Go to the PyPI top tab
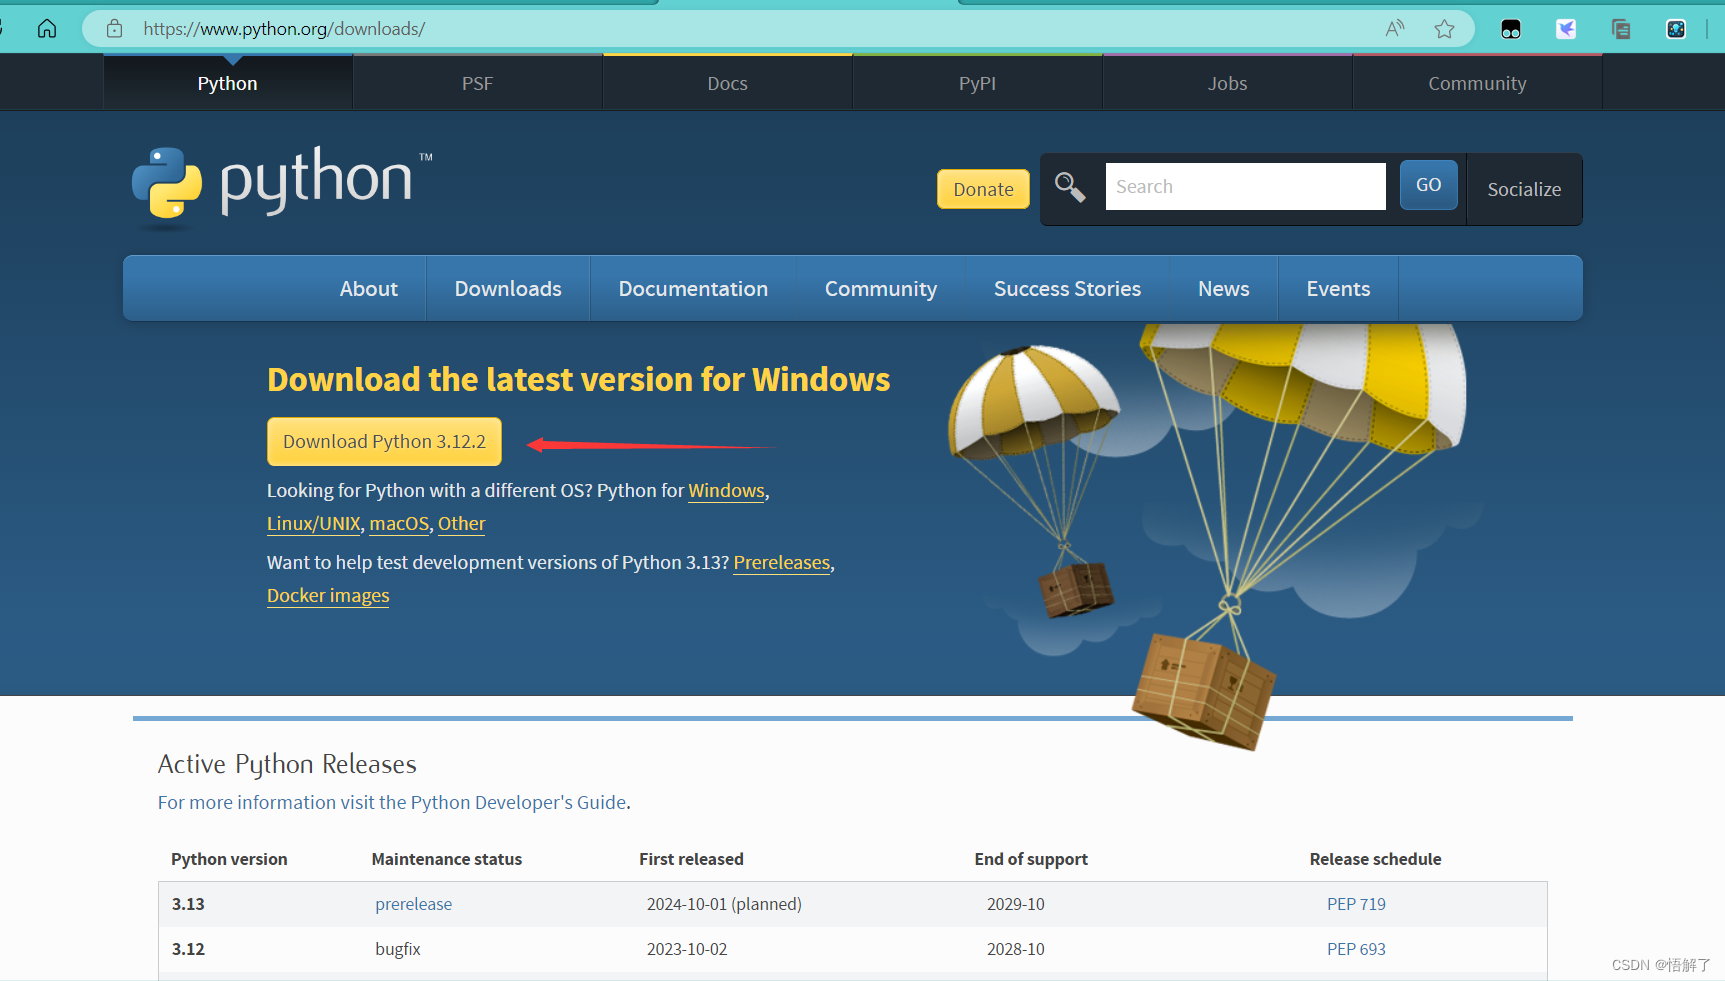Viewport: 1725px width, 981px height. tap(978, 83)
